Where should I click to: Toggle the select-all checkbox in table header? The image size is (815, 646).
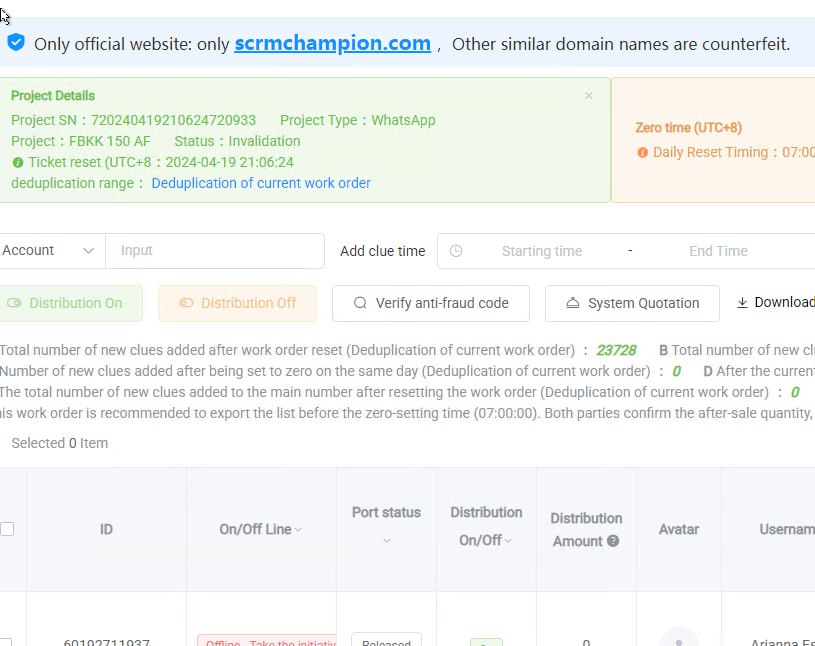[7, 529]
